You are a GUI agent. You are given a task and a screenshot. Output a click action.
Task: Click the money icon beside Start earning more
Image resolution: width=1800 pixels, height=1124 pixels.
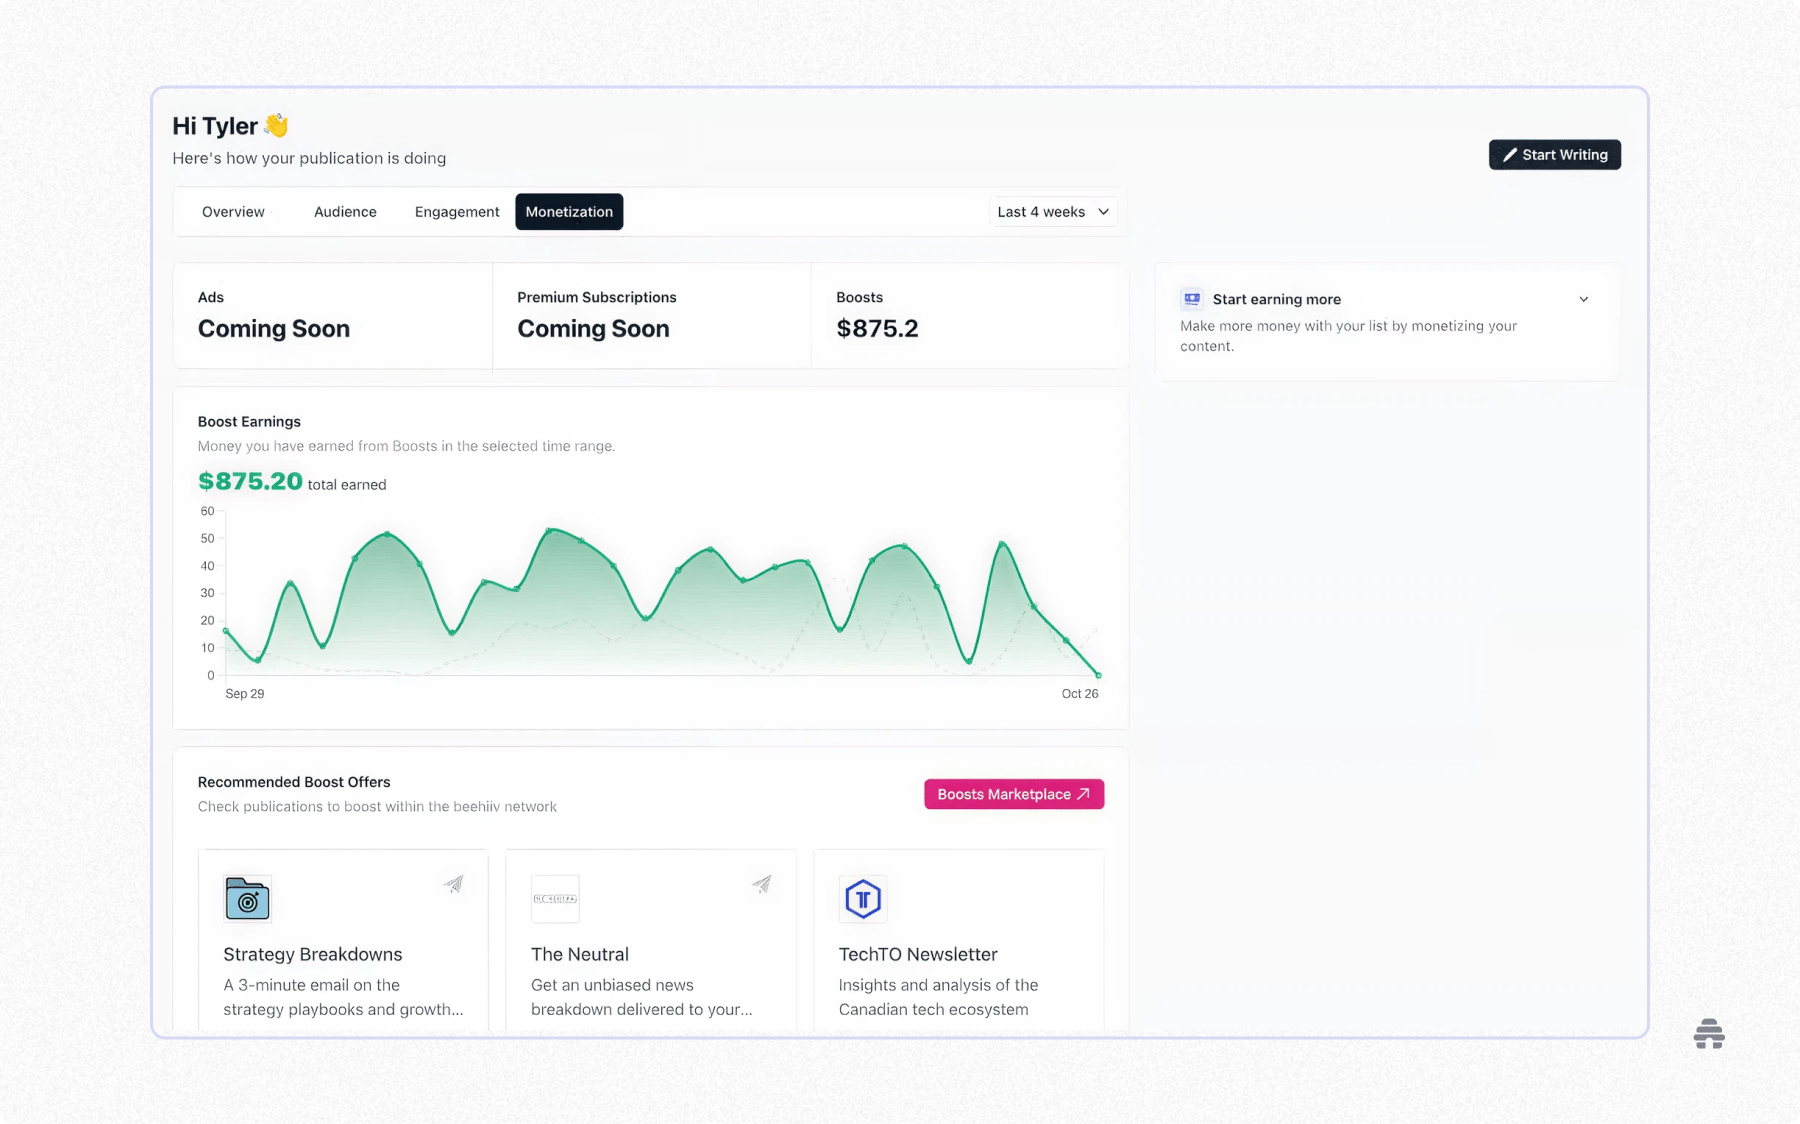click(1191, 298)
